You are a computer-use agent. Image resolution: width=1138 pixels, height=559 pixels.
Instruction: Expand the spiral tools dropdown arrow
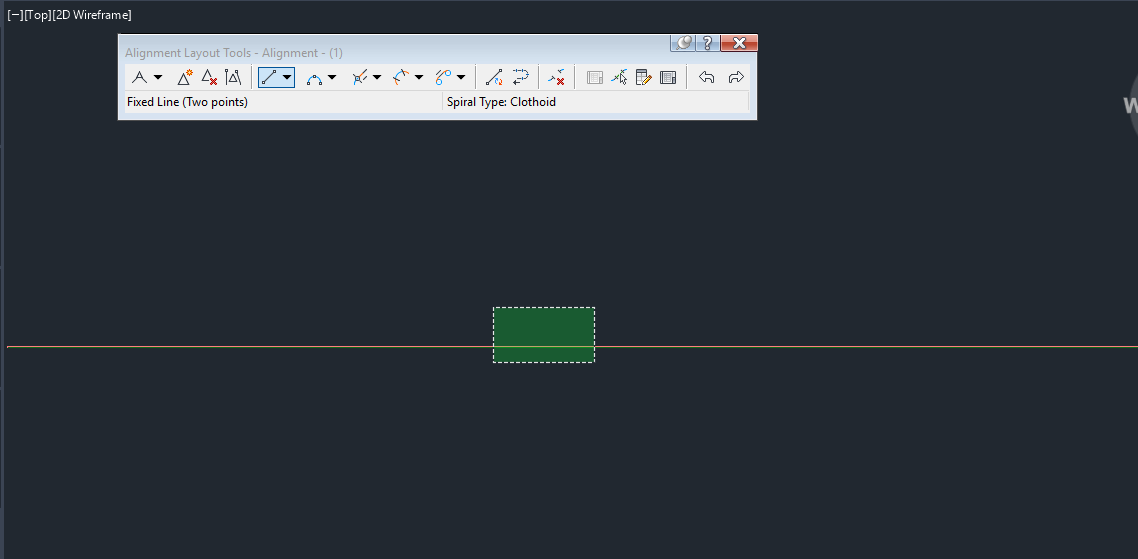coord(461,77)
